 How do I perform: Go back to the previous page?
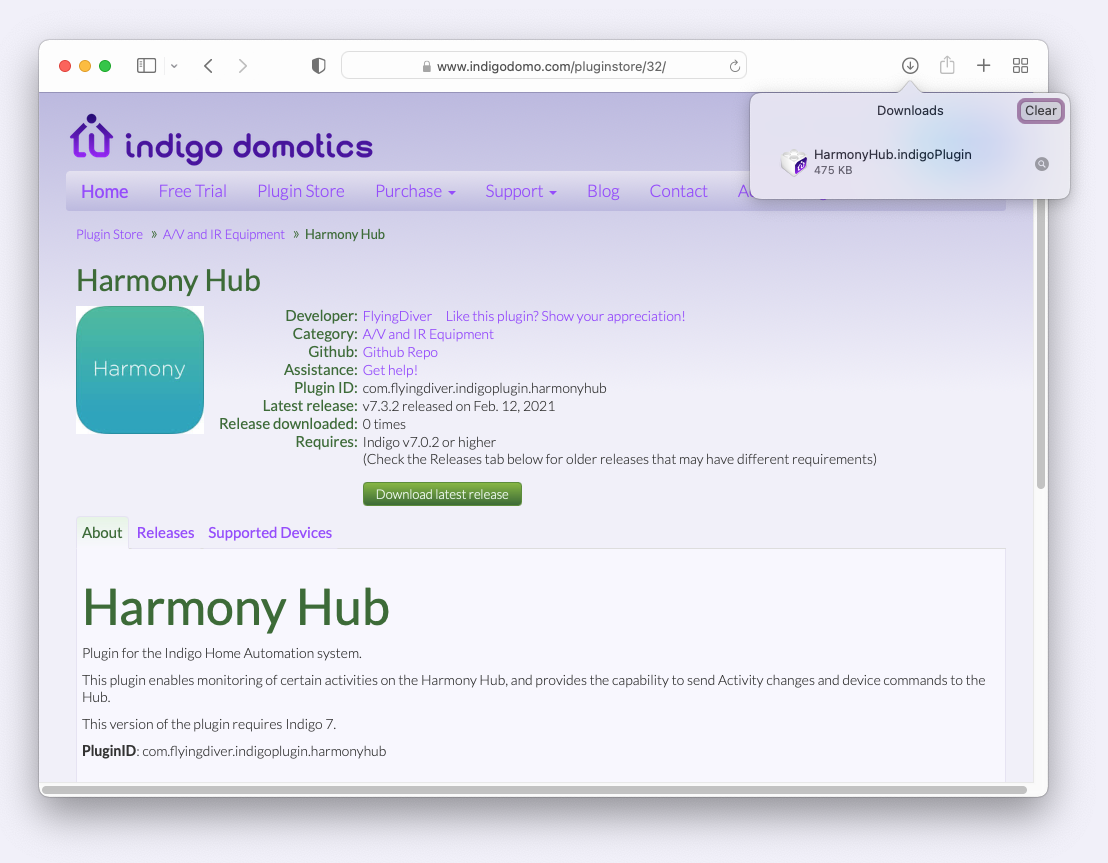[208, 66]
